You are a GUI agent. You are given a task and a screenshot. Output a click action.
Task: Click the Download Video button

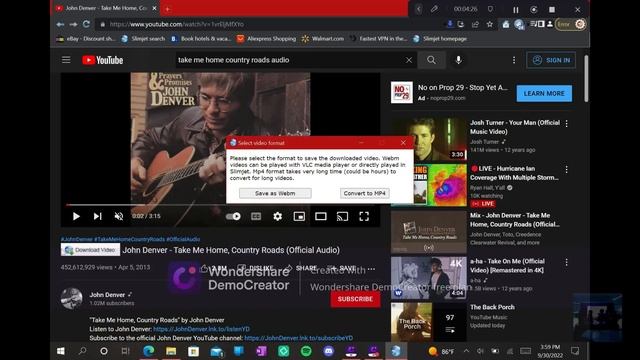[x=90, y=250]
